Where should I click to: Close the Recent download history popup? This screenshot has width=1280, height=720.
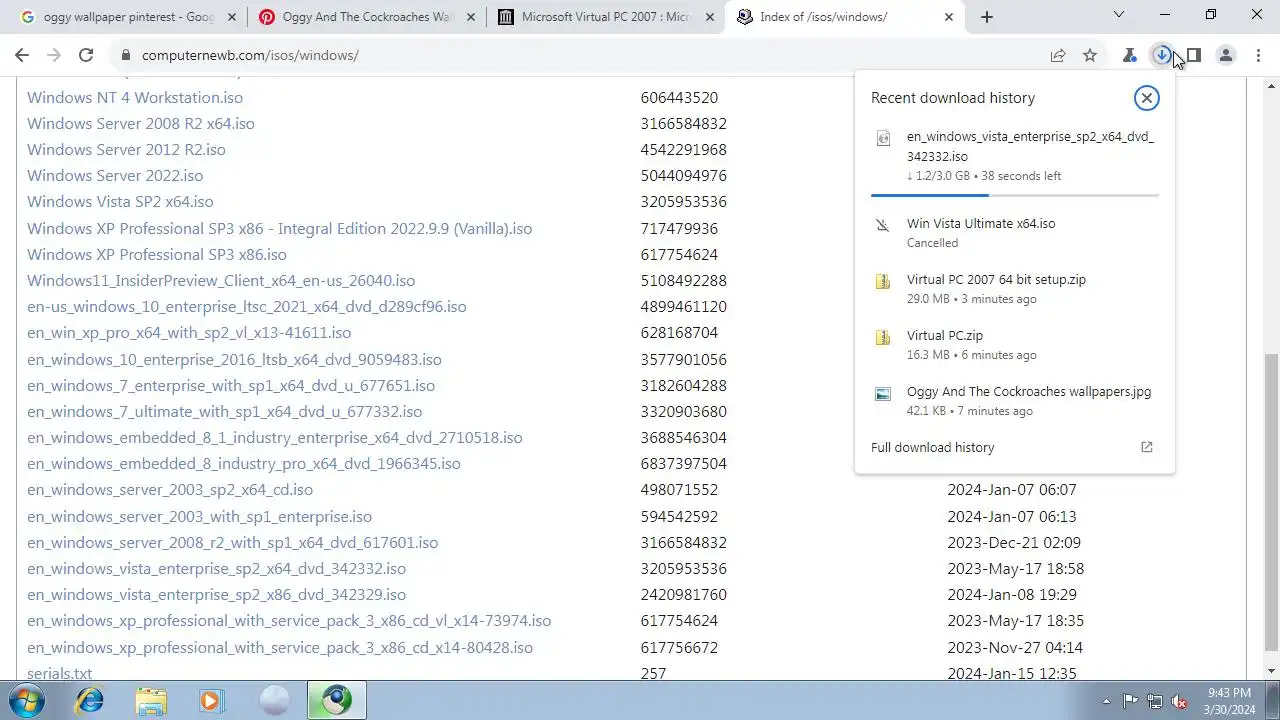(1146, 97)
